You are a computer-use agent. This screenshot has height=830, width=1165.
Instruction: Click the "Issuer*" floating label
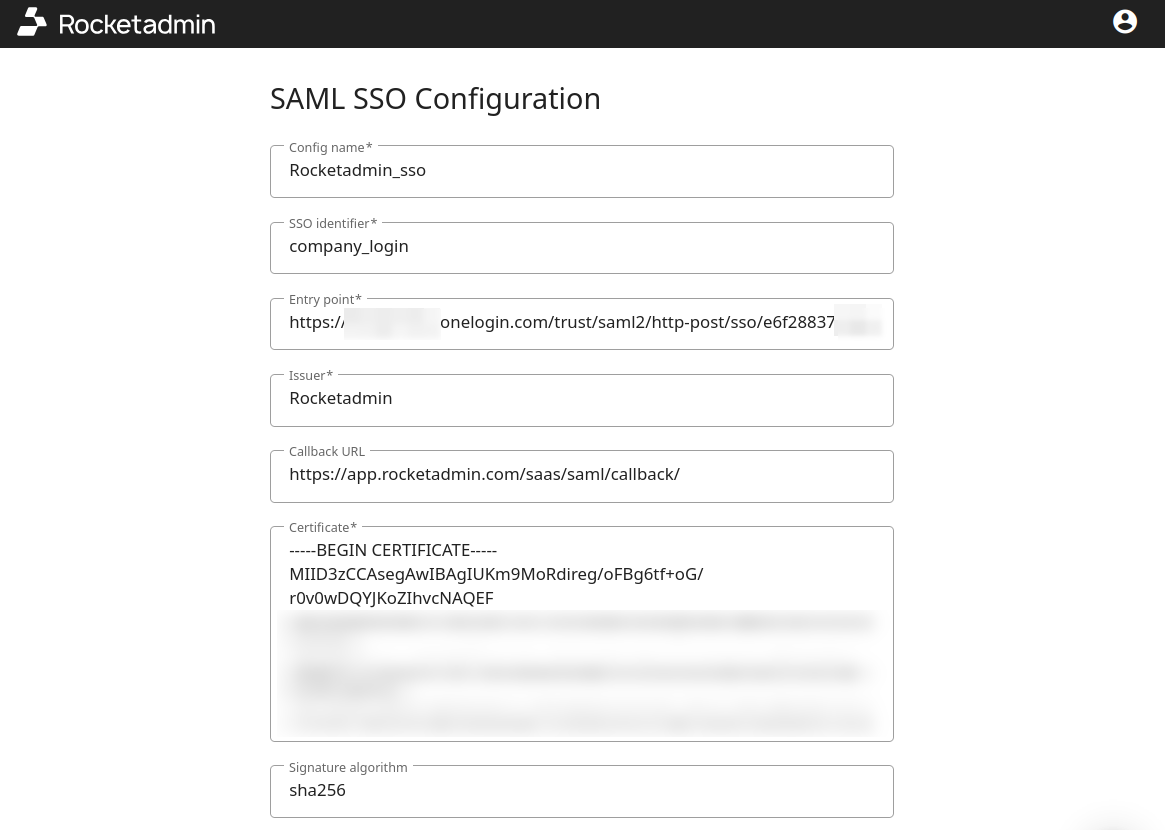[x=311, y=375]
